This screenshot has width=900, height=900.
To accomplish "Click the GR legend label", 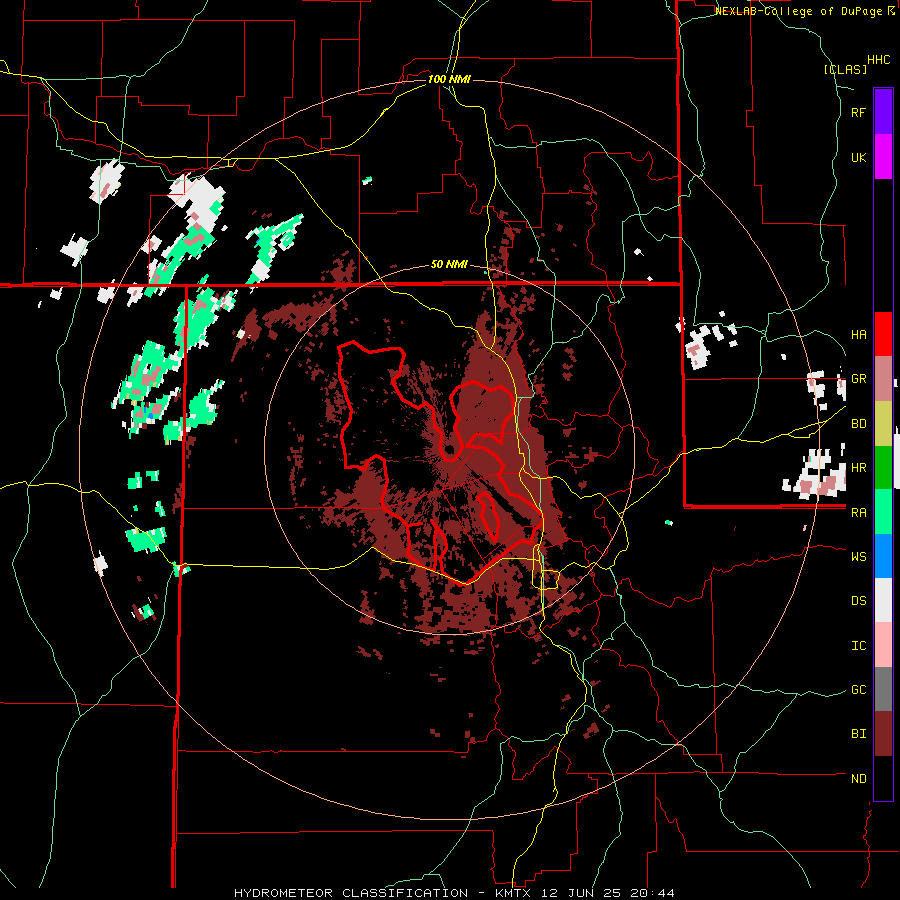I will click(x=859, y=379).
